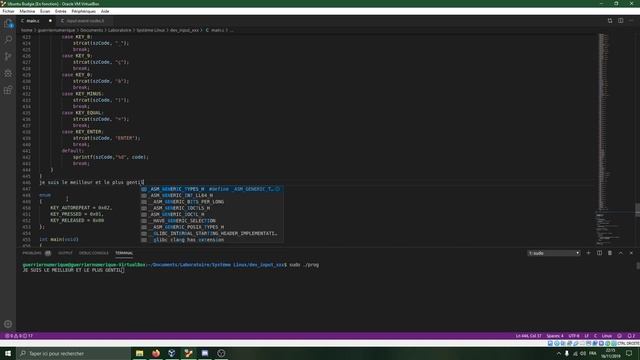This screenshot has height=360, width=640.
Task: Close the terminal panel
Action: [x=631, y=253]
